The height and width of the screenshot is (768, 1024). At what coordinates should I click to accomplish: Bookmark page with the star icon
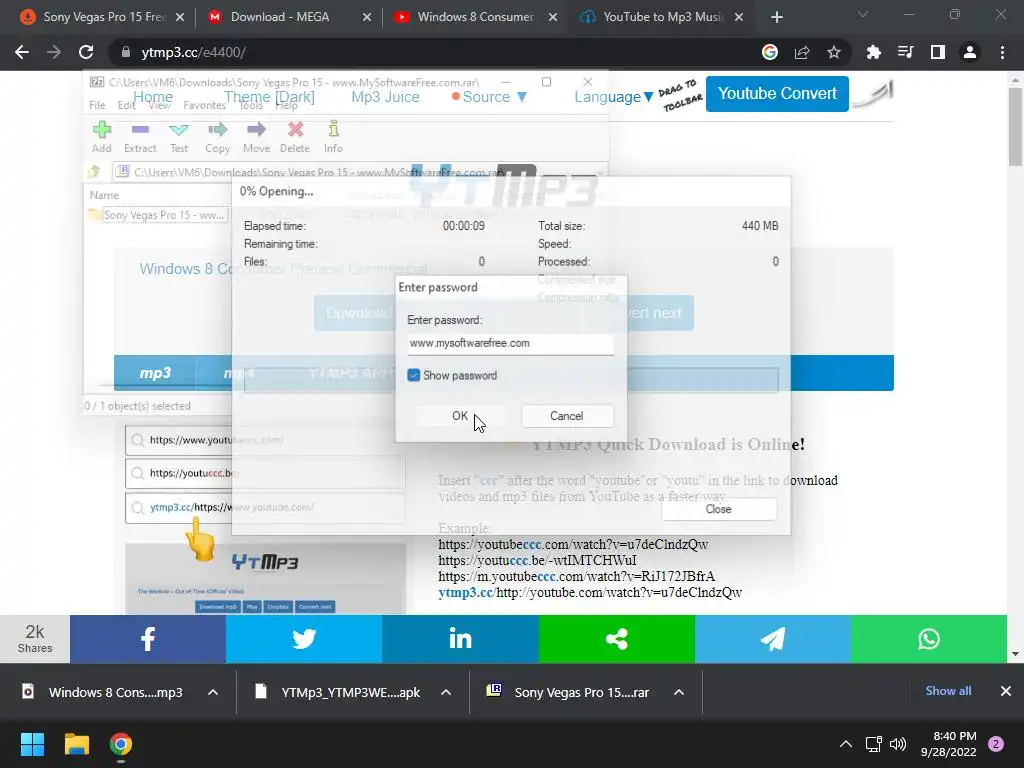(x=834, y=52)
